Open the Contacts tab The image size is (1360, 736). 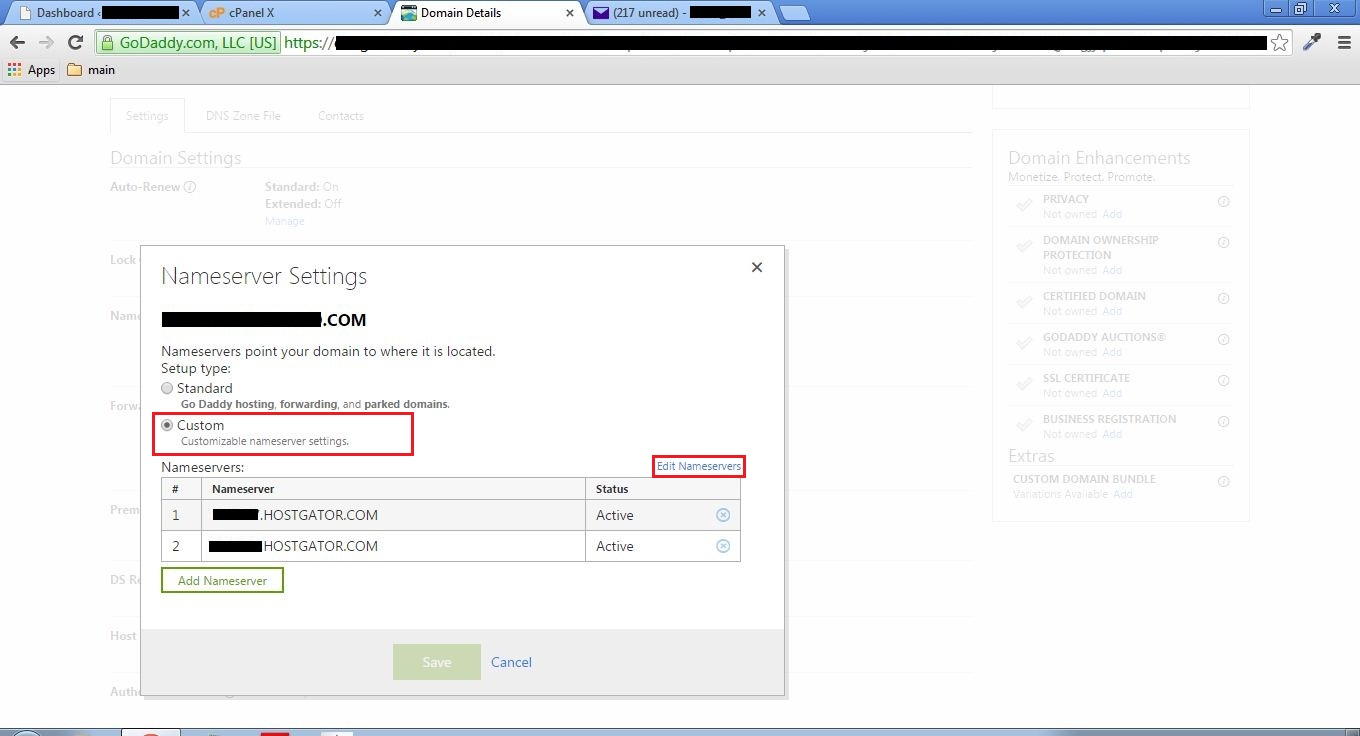pos(341,116)
